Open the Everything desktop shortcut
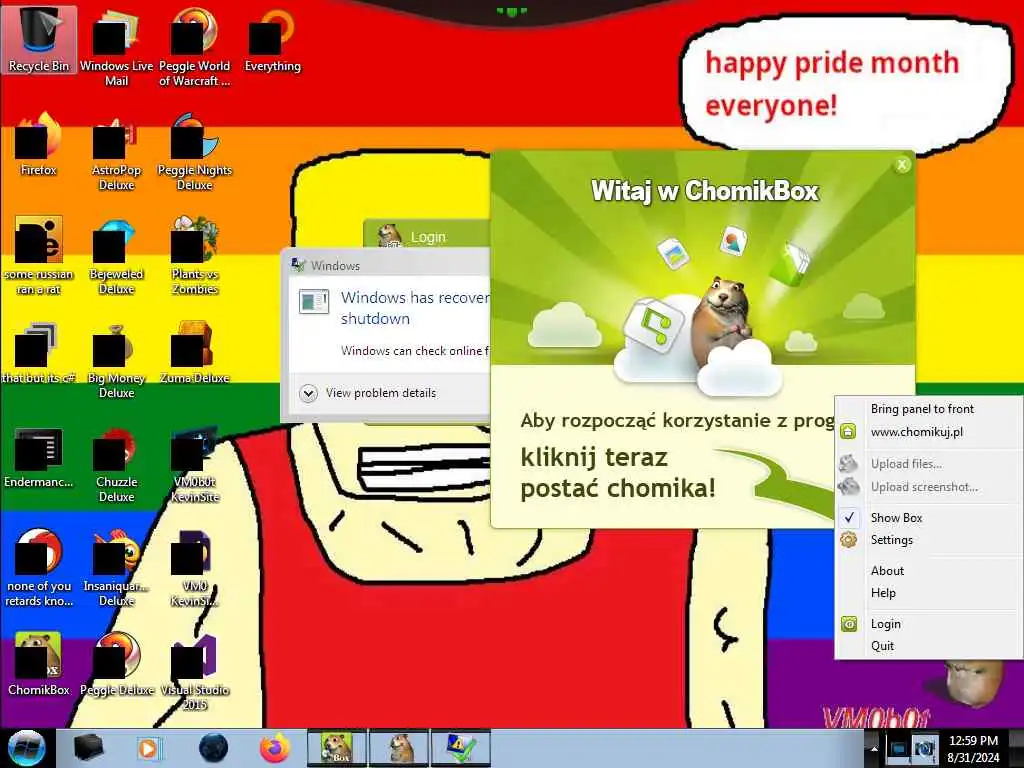The width and height of the screenshot is (1024, 768). pos(272,40)
